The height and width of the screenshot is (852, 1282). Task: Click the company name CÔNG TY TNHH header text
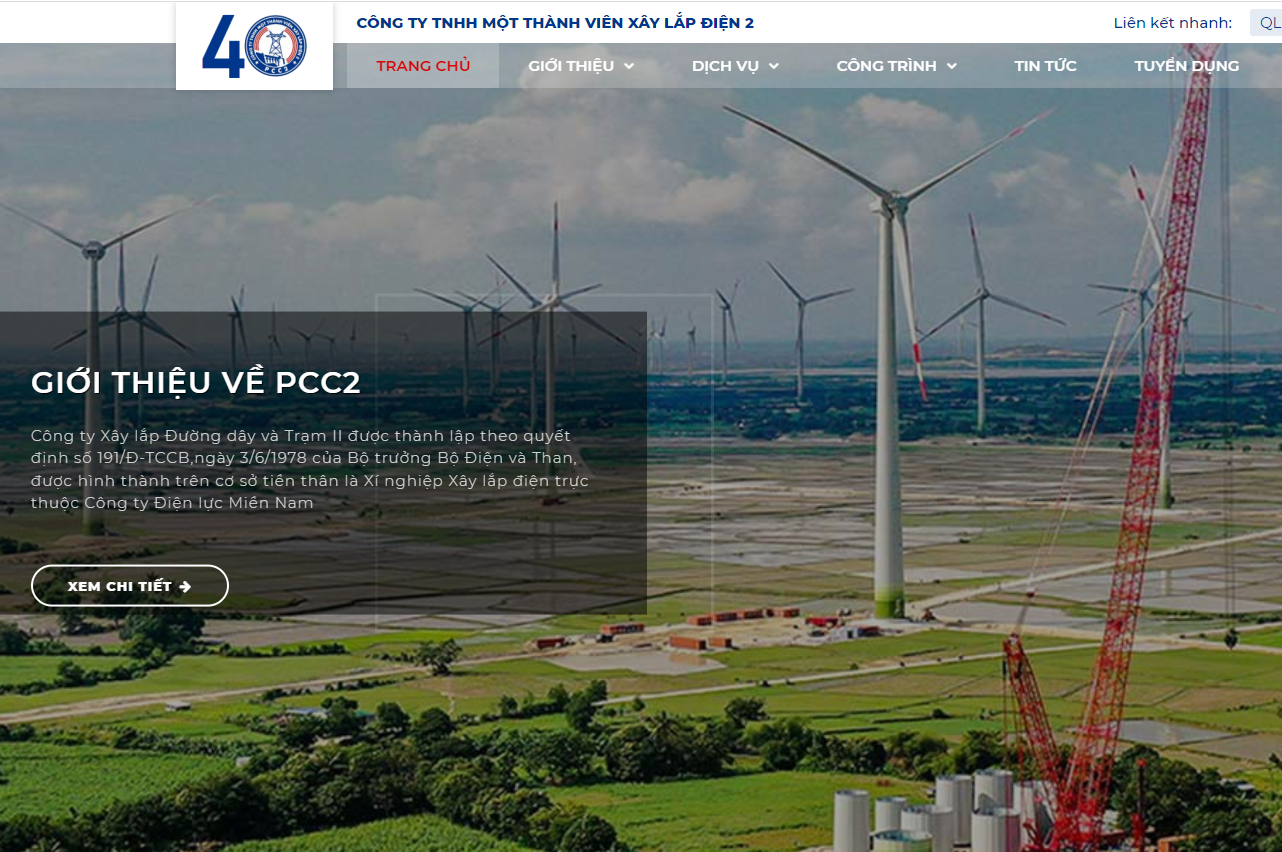click(x=555, y=23)
